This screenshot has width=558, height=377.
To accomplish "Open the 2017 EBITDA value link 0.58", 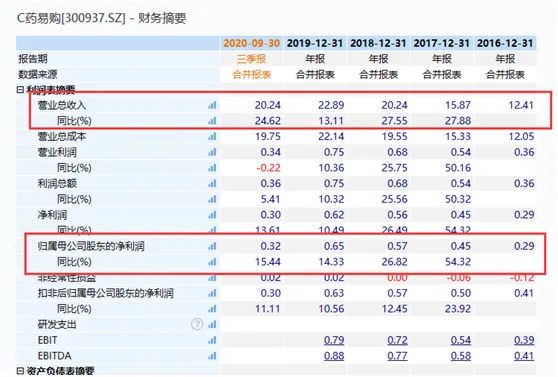I will pos(460,356).
